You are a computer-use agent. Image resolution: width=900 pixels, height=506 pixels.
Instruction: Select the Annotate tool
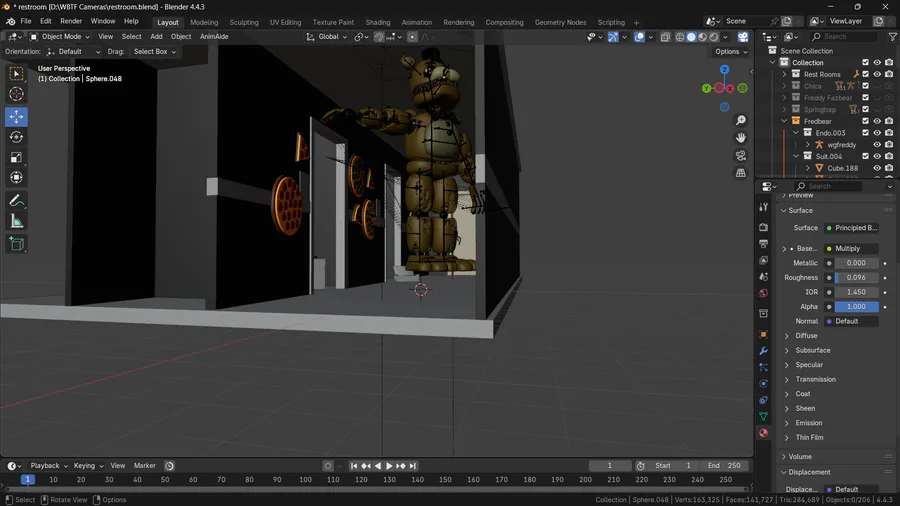pos(17,201)
